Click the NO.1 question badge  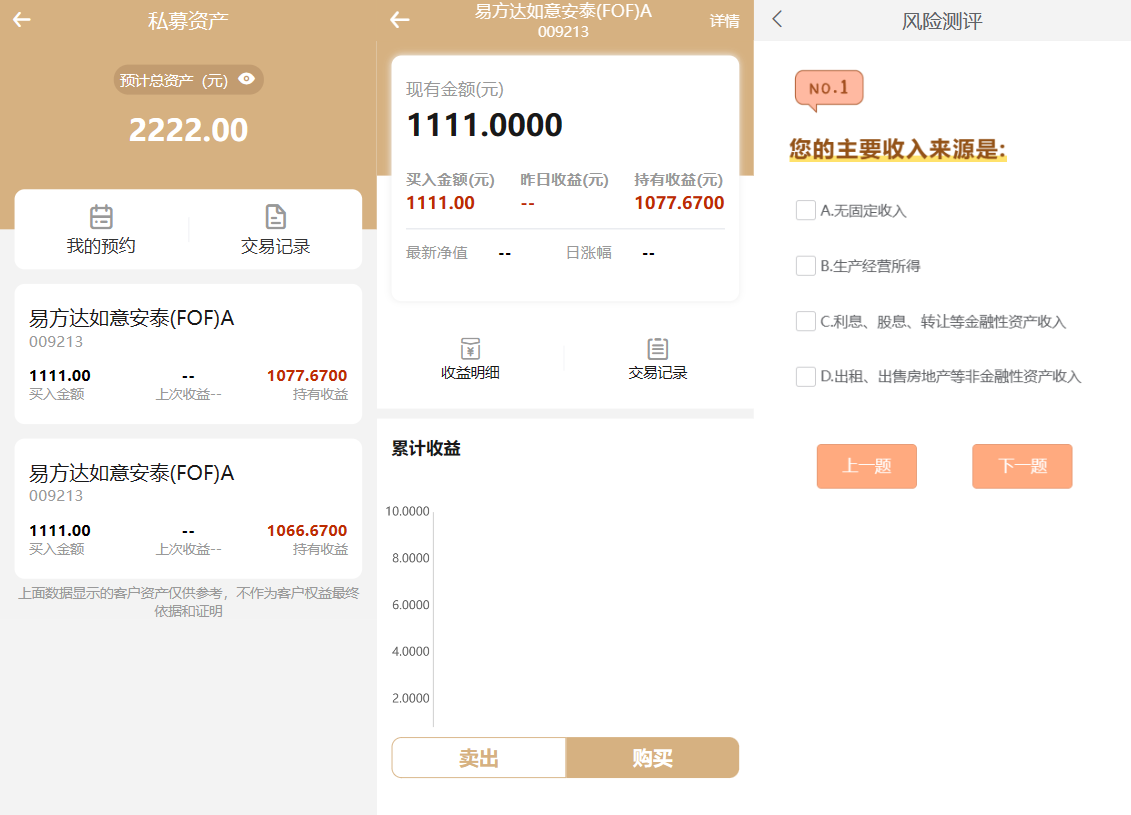tap(828, 89)
